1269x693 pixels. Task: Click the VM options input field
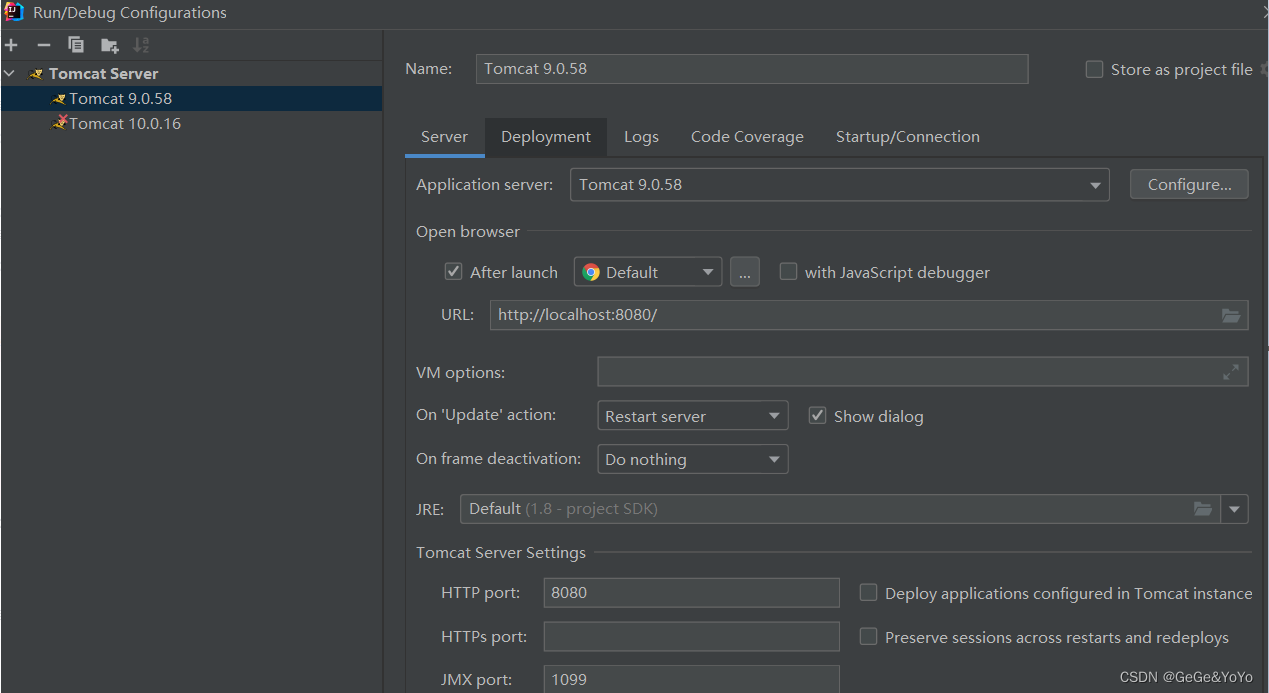tap(923, 372)
